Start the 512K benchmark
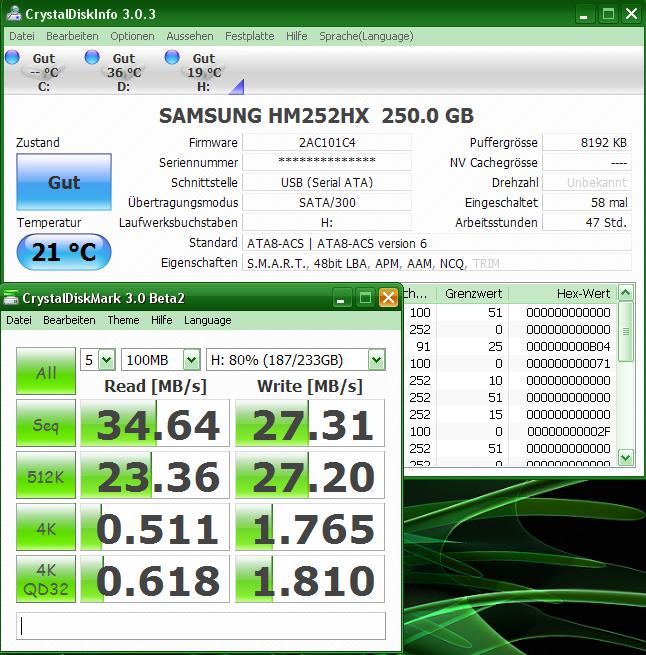 point(46,475)
